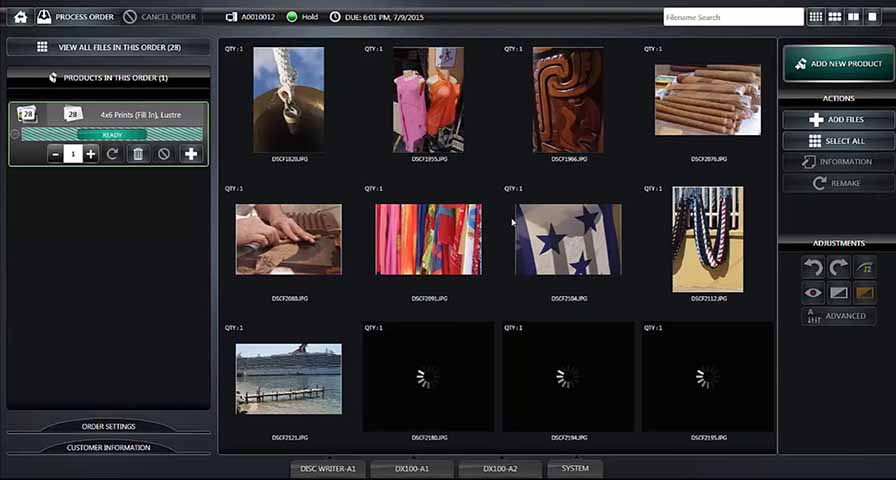896x480 pixels.
Task: Rotate image counterclockwise with left arrow
Action: (x=812, y=267)
